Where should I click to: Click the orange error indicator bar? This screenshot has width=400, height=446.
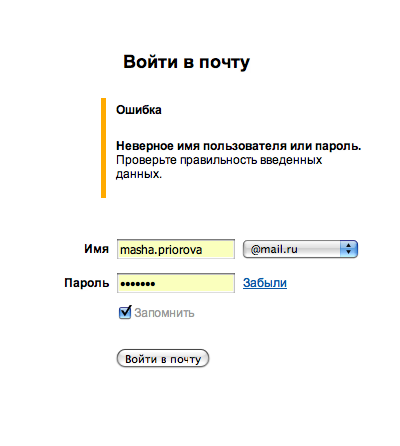(103, 148)
